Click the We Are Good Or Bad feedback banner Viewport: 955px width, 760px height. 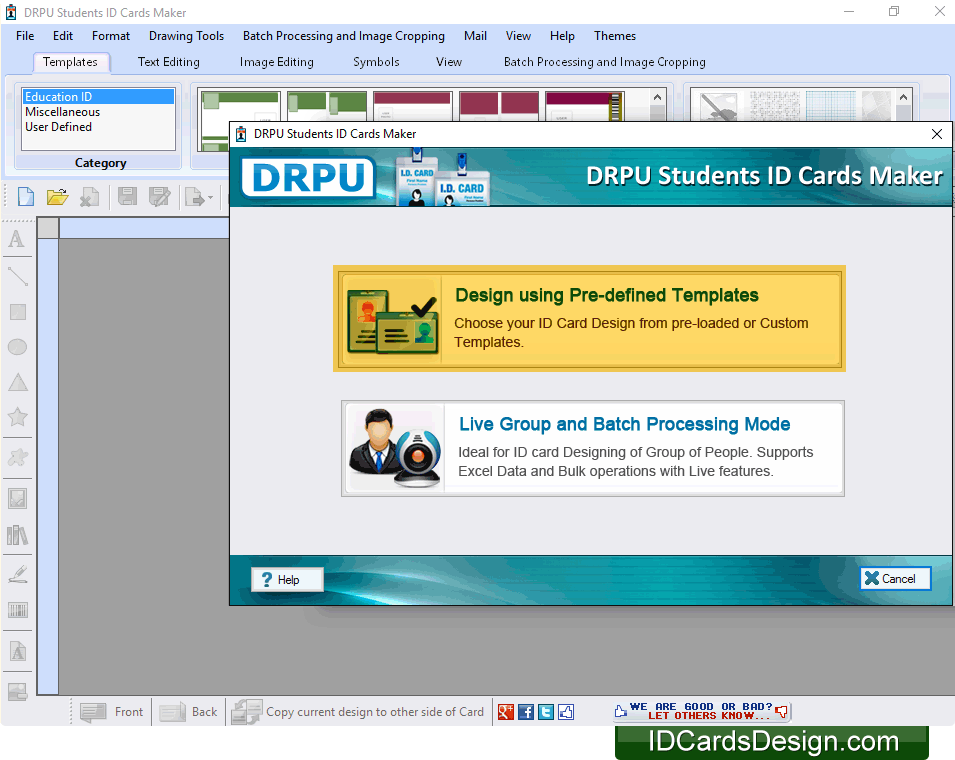(701, 711)
